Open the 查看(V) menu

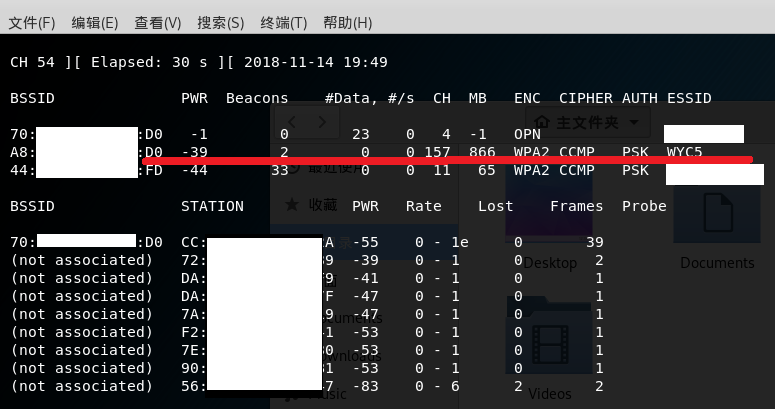pyautogui.click(x=158, y=22)
